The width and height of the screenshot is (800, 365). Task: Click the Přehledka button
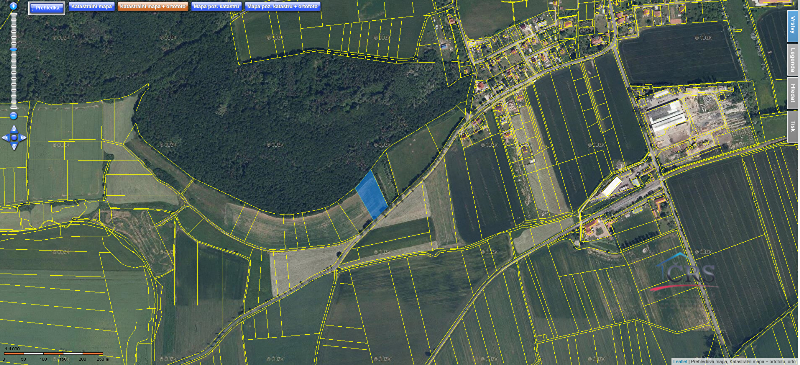(46, 7)
